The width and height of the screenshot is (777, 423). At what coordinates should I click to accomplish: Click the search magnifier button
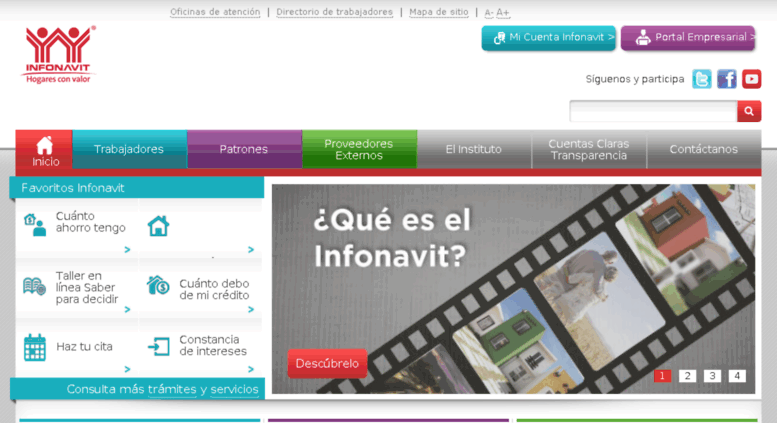(x=749, y=111)
